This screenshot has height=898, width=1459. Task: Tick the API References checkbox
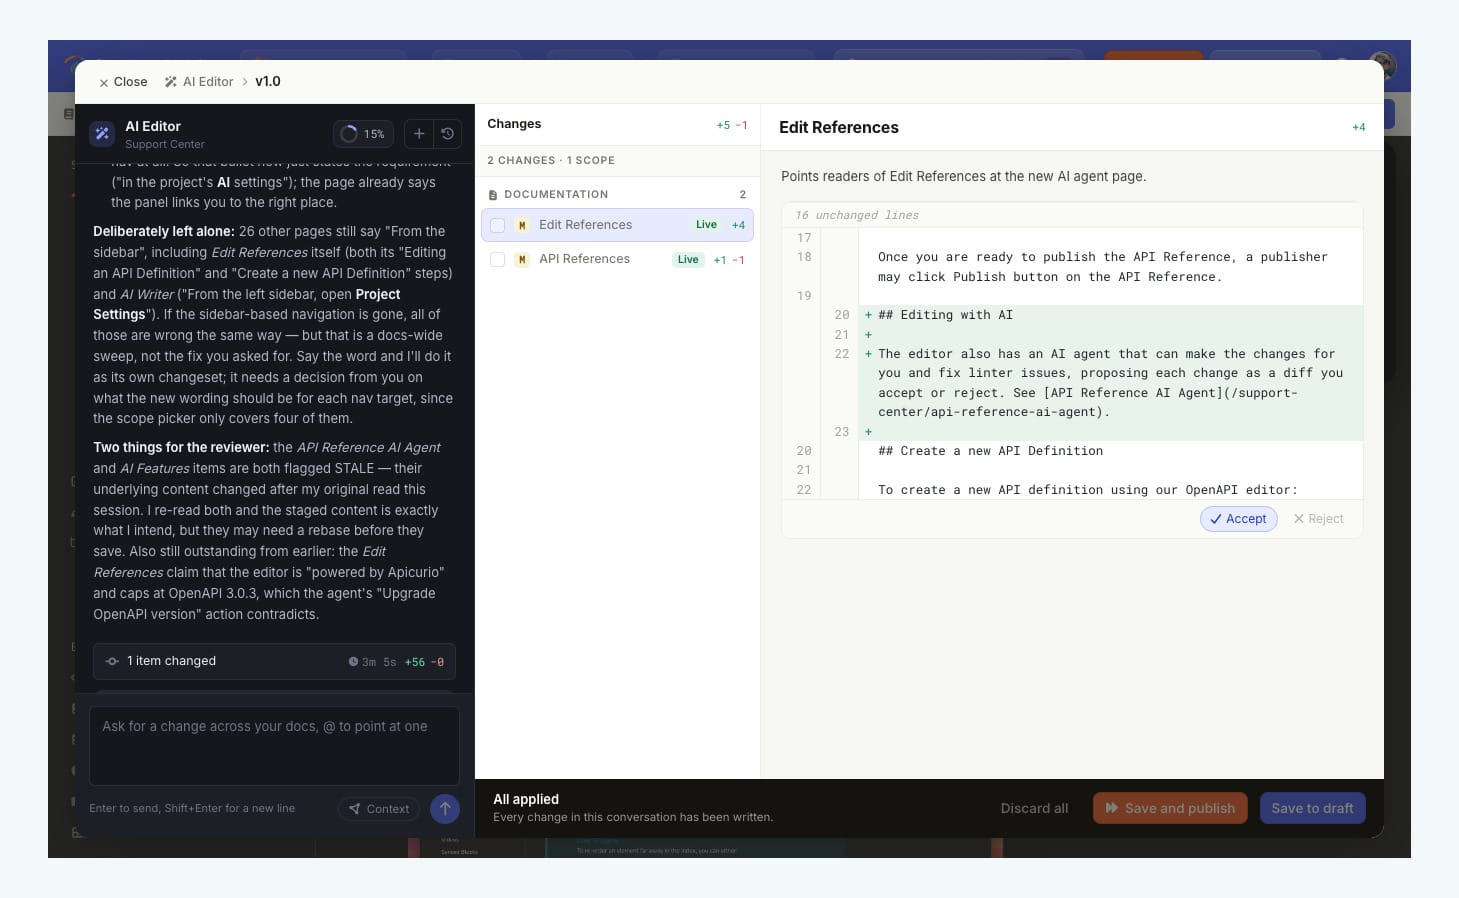tap(497, 259)
